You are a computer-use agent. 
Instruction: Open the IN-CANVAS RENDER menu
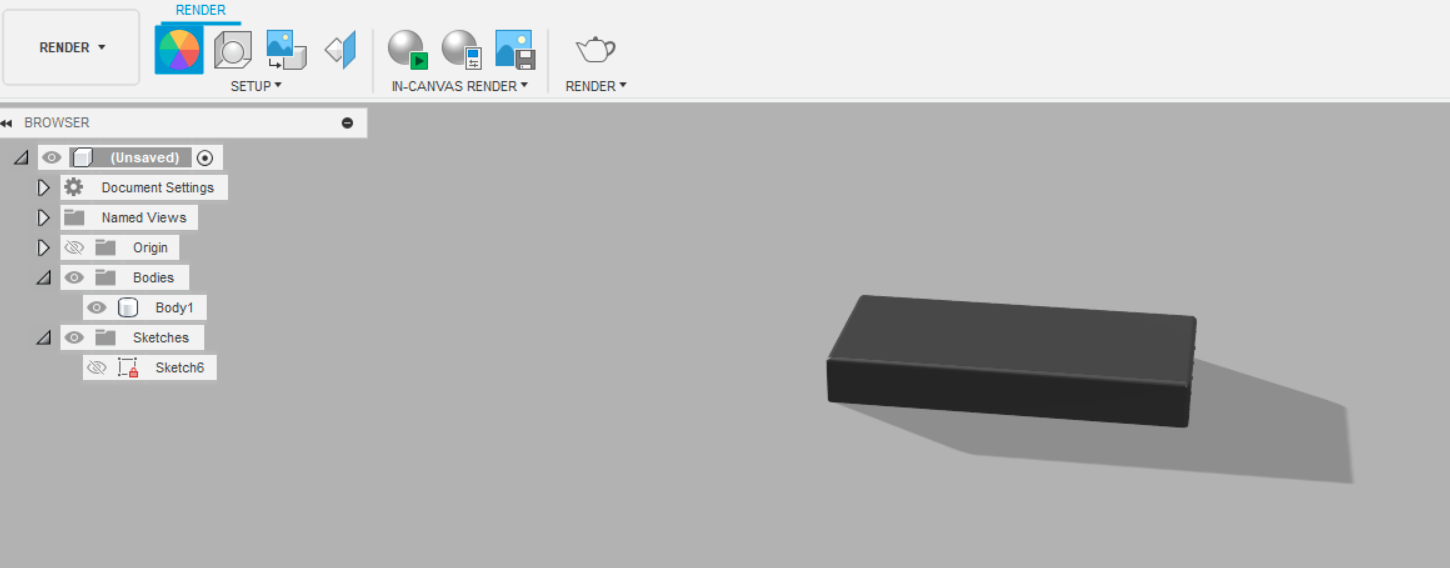click(x=459, y=86)
